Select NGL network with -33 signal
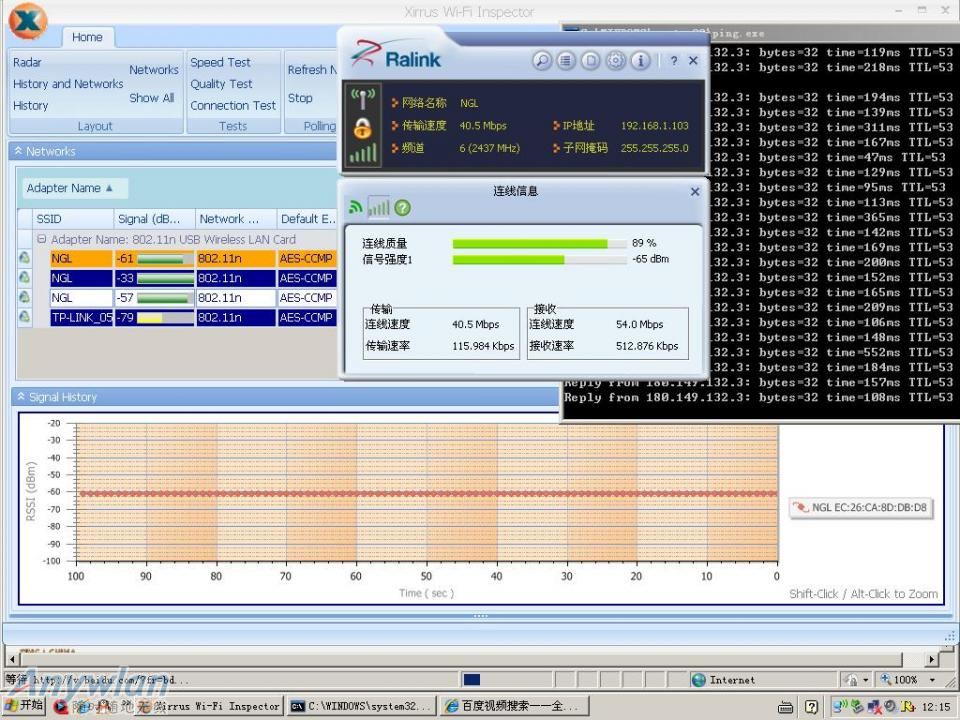960x720 pixels. [x=193, y=279]
